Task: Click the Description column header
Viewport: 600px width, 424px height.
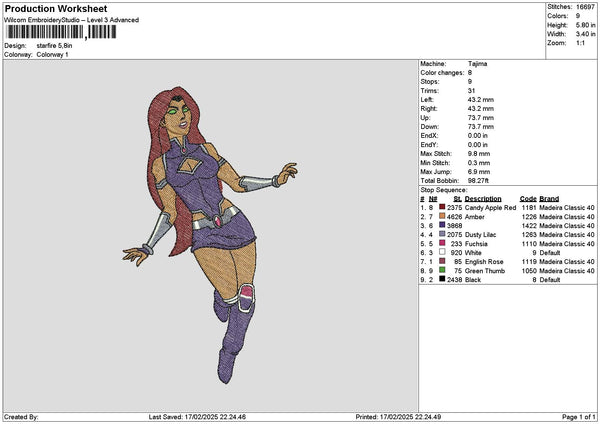Action: [484, 198]
